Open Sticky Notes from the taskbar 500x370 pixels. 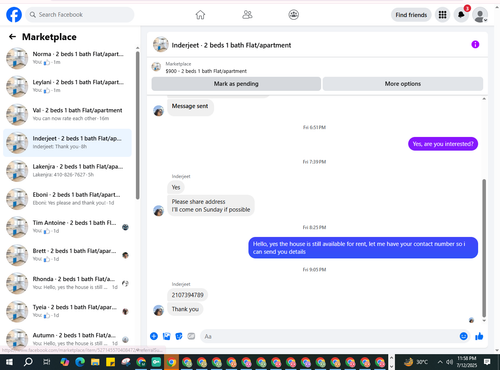(x=110, y=362)
